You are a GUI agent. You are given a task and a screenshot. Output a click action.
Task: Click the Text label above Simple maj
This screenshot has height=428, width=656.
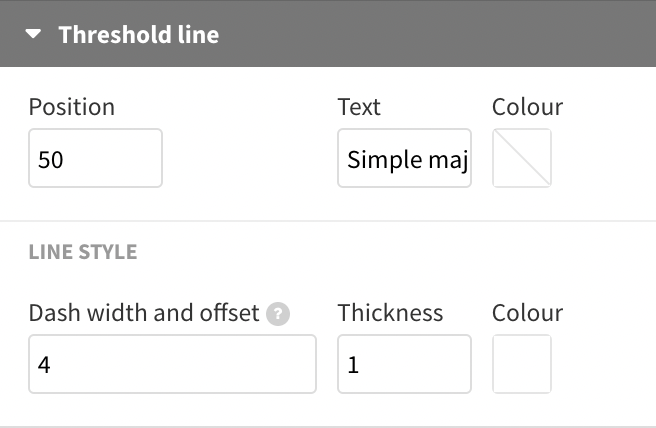[359, 107]
